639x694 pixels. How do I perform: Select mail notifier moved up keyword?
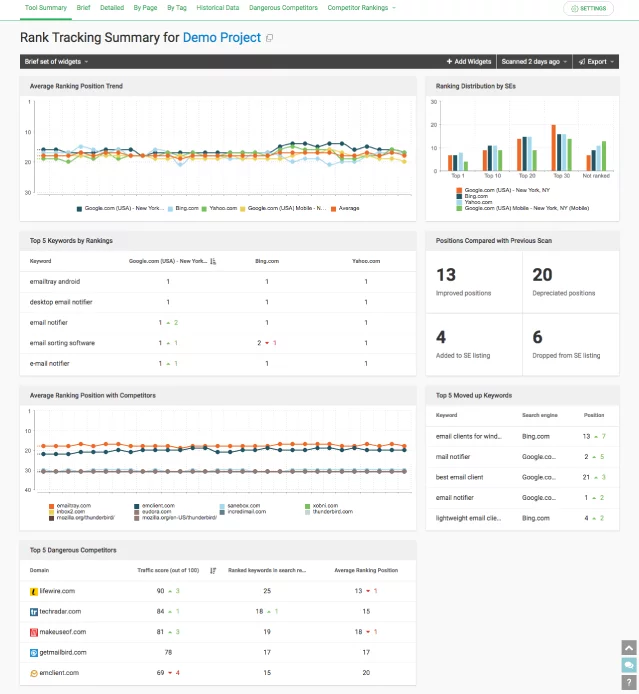453,457
